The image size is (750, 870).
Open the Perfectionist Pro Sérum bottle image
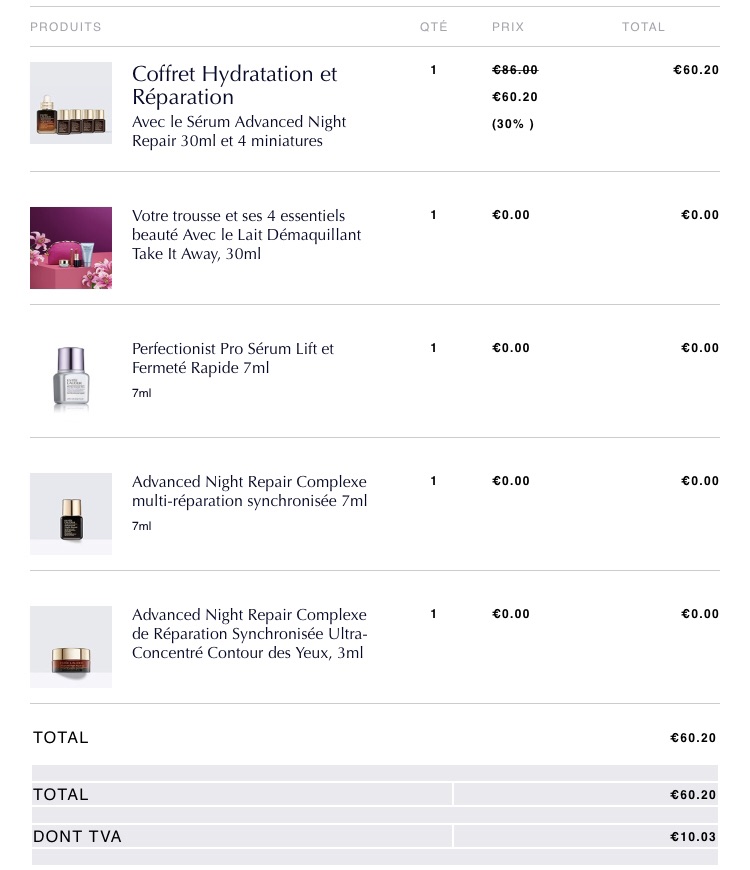click(71, 378)
